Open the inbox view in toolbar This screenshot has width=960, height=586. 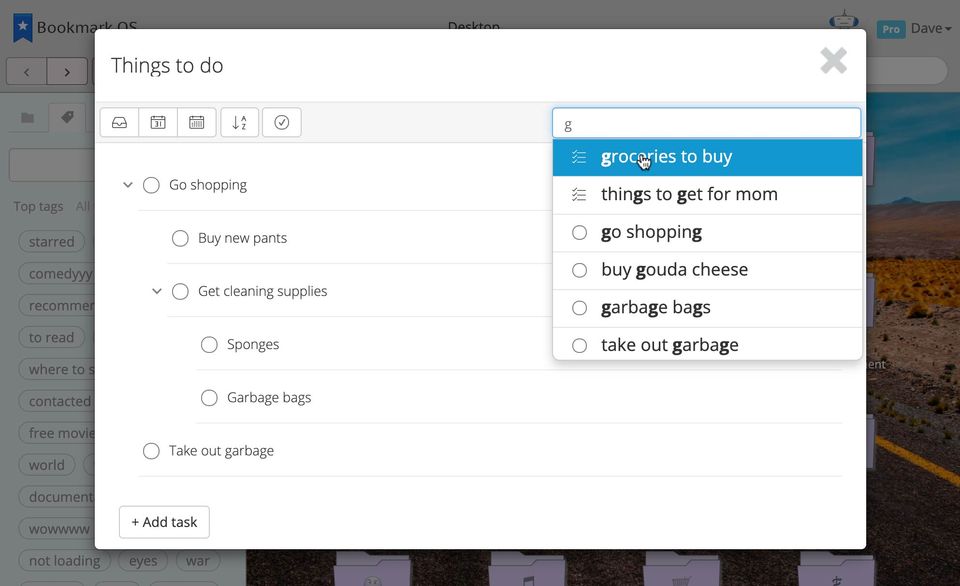coord(119,122)
